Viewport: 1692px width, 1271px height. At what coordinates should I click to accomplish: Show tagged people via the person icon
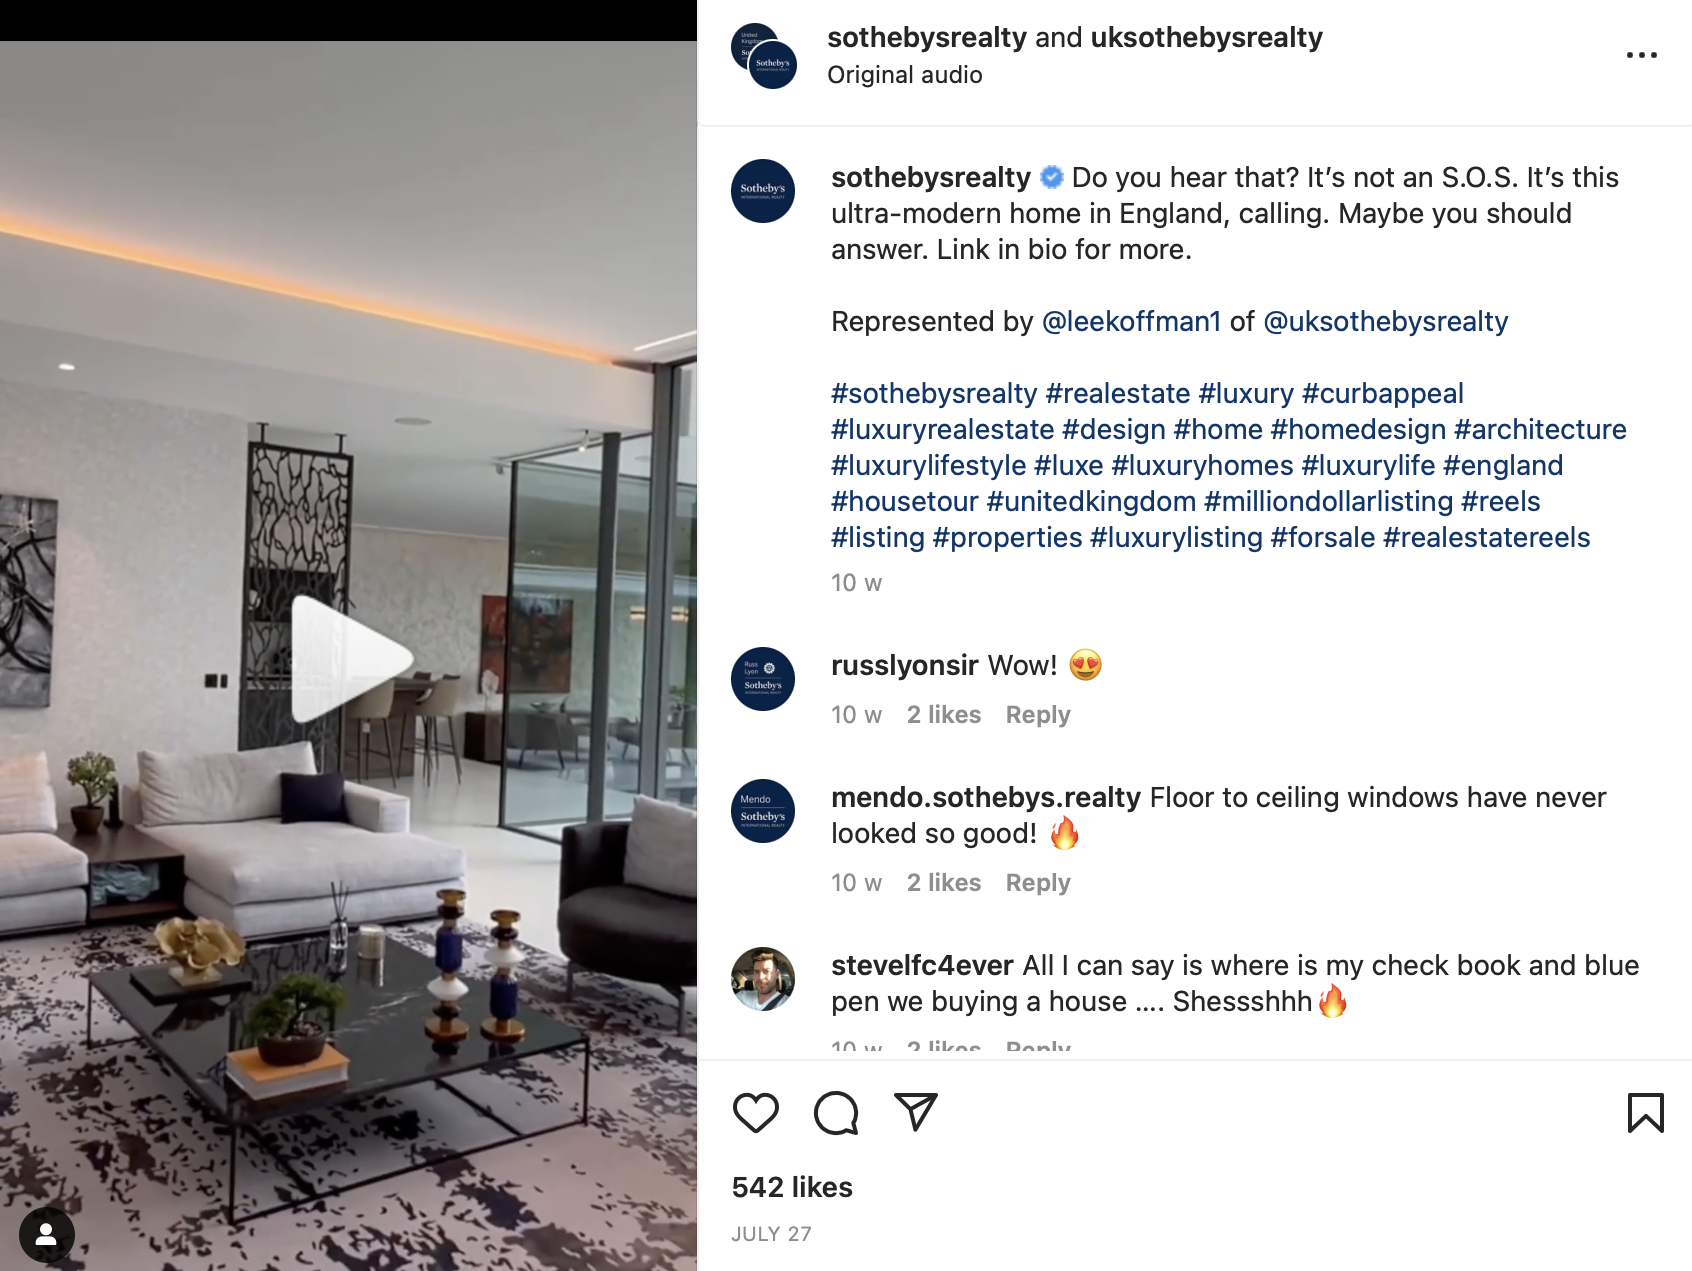pyautogui.click(x=46, y=1235)
